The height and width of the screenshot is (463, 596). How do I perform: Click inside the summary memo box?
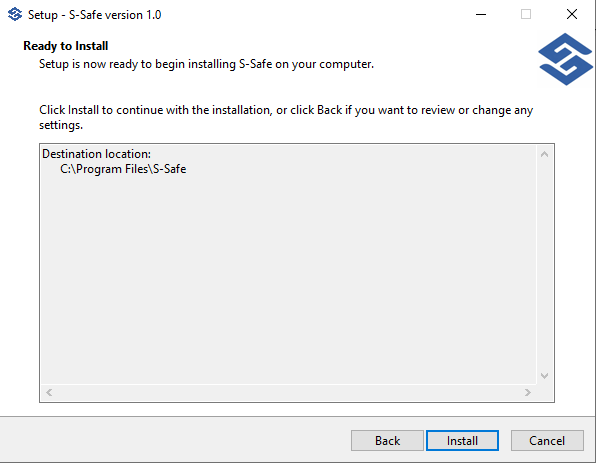[x=289, y=266]
